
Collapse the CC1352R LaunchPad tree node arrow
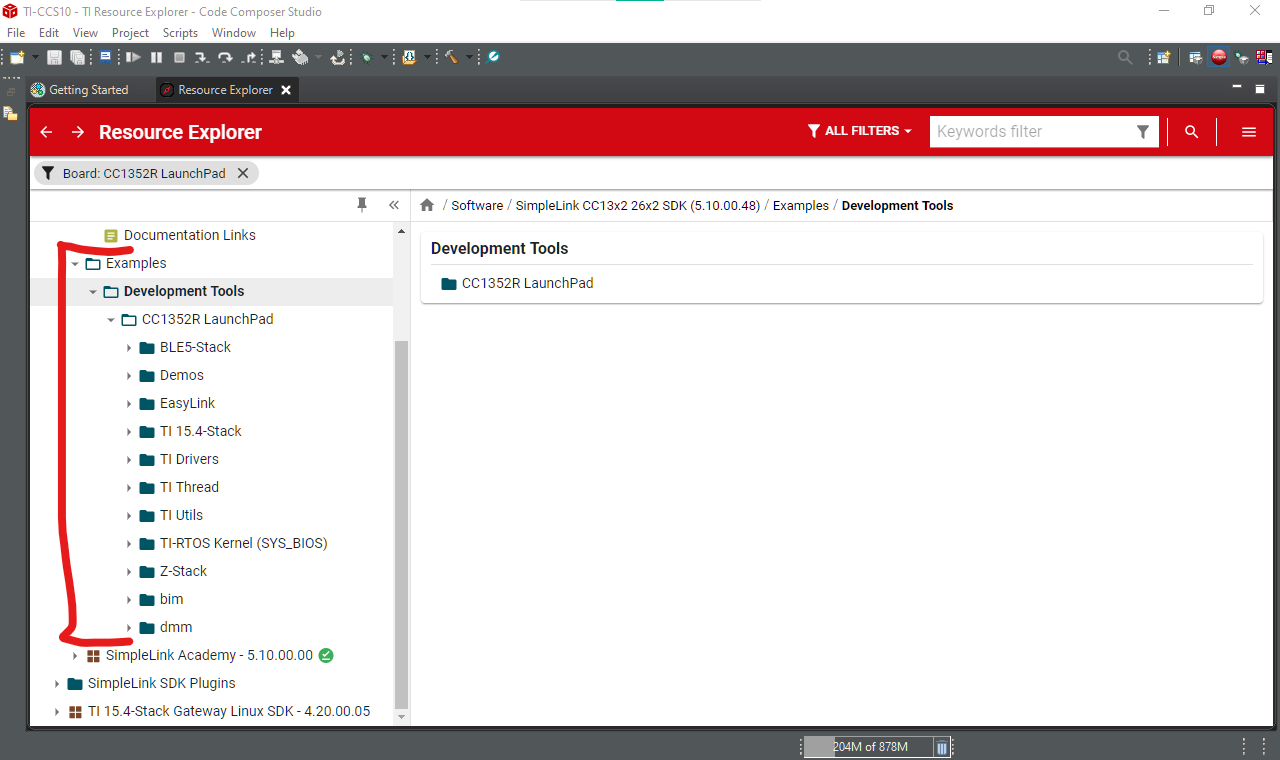[x=111, y=320]
